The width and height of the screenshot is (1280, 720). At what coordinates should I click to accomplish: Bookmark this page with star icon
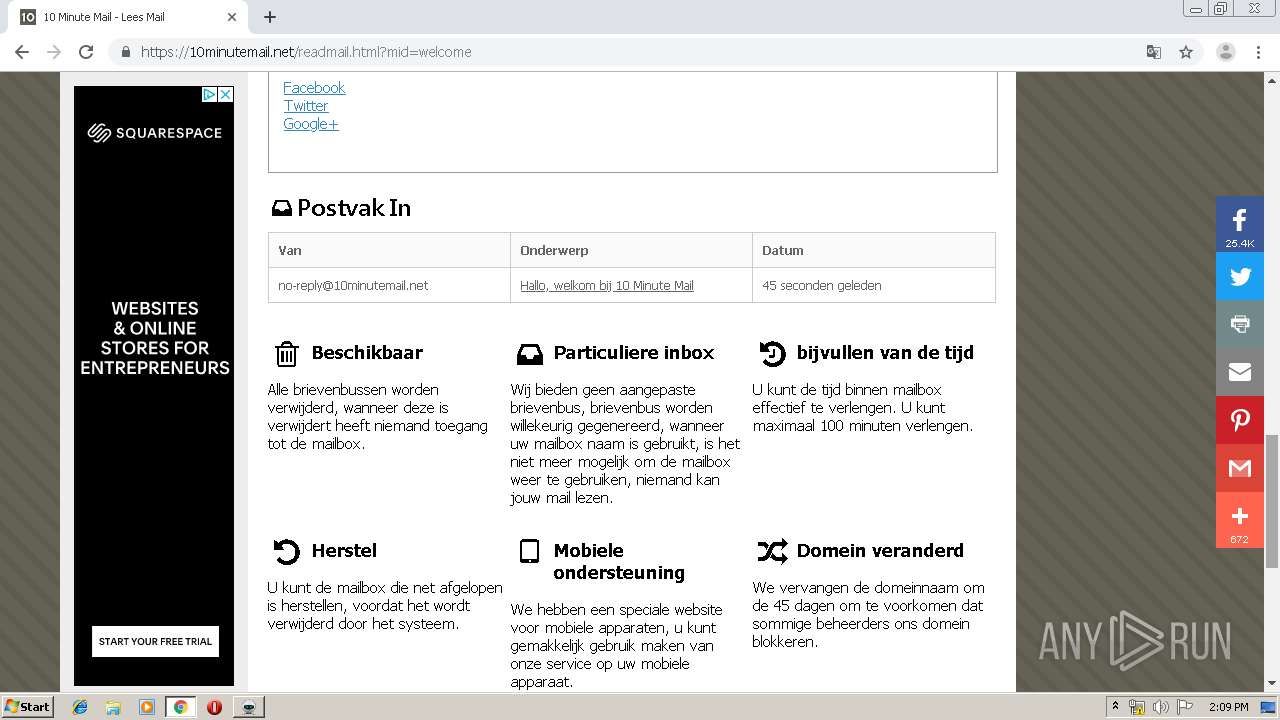coord(1186,52)
